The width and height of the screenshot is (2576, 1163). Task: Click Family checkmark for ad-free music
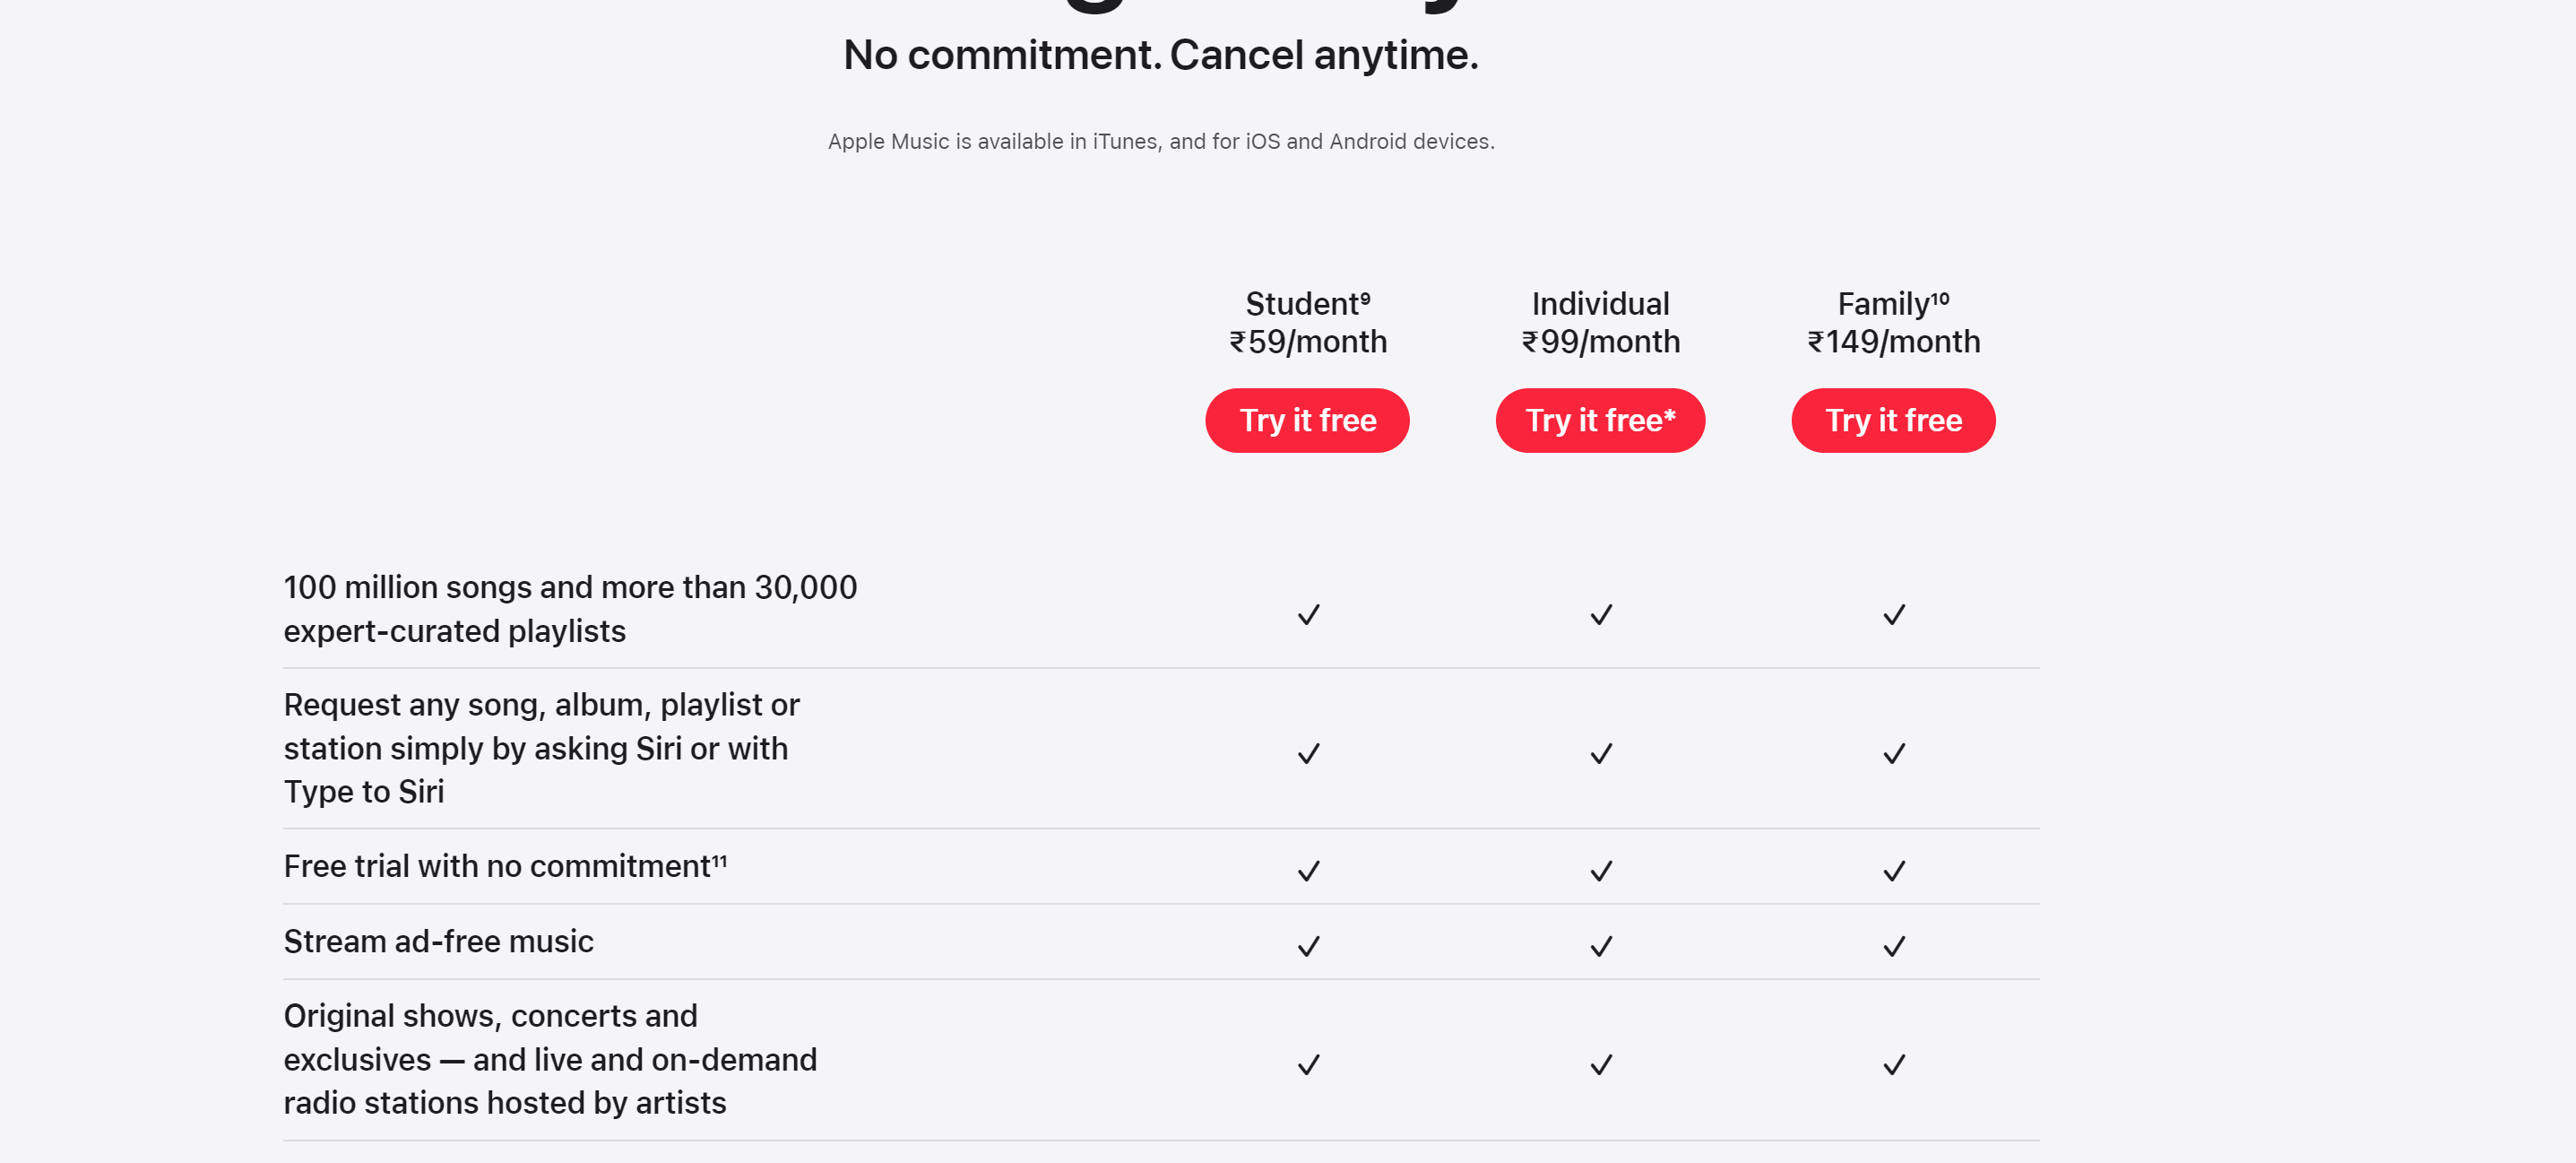[1894, 946]
